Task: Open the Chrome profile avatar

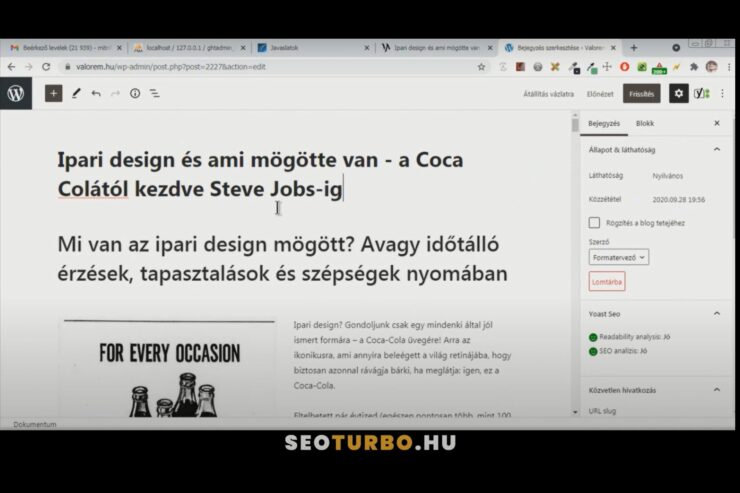Action: [712, 67]
